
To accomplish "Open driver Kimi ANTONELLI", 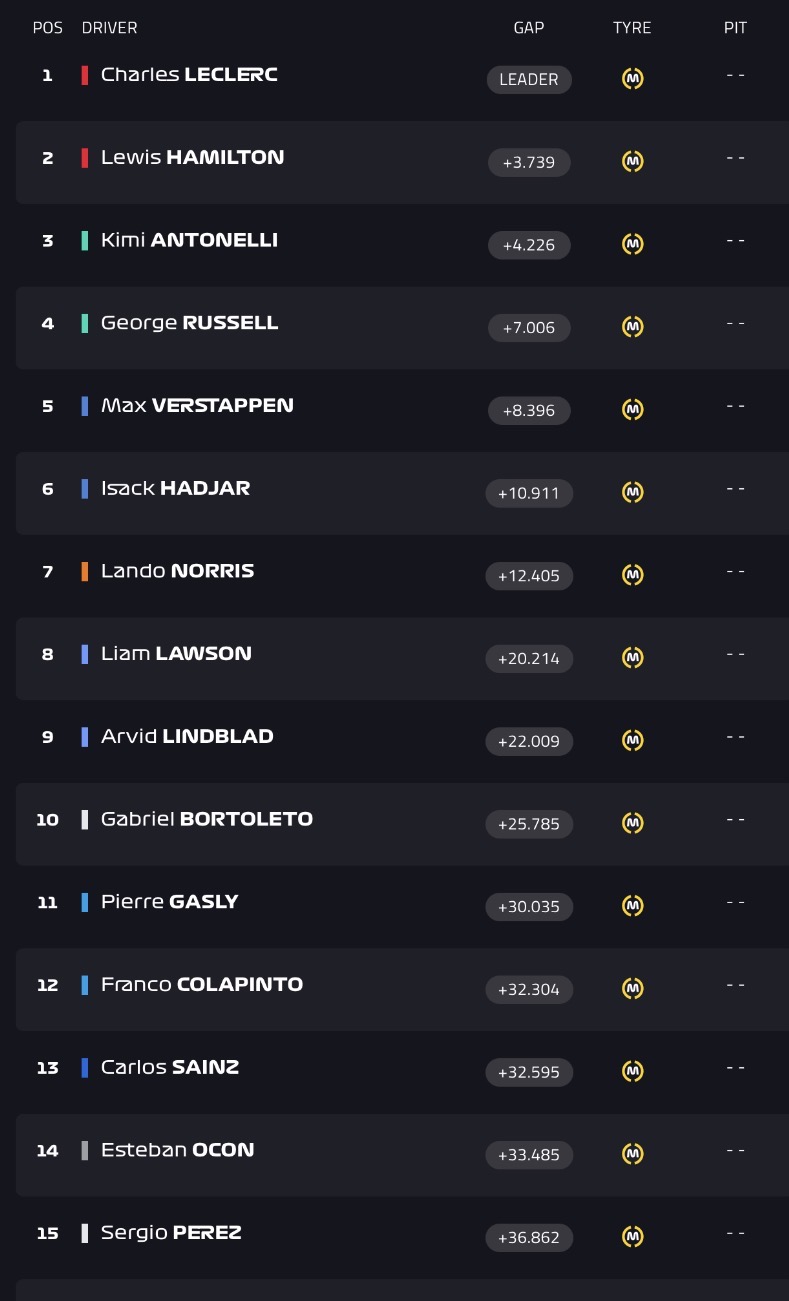I will tap(189, 240).
